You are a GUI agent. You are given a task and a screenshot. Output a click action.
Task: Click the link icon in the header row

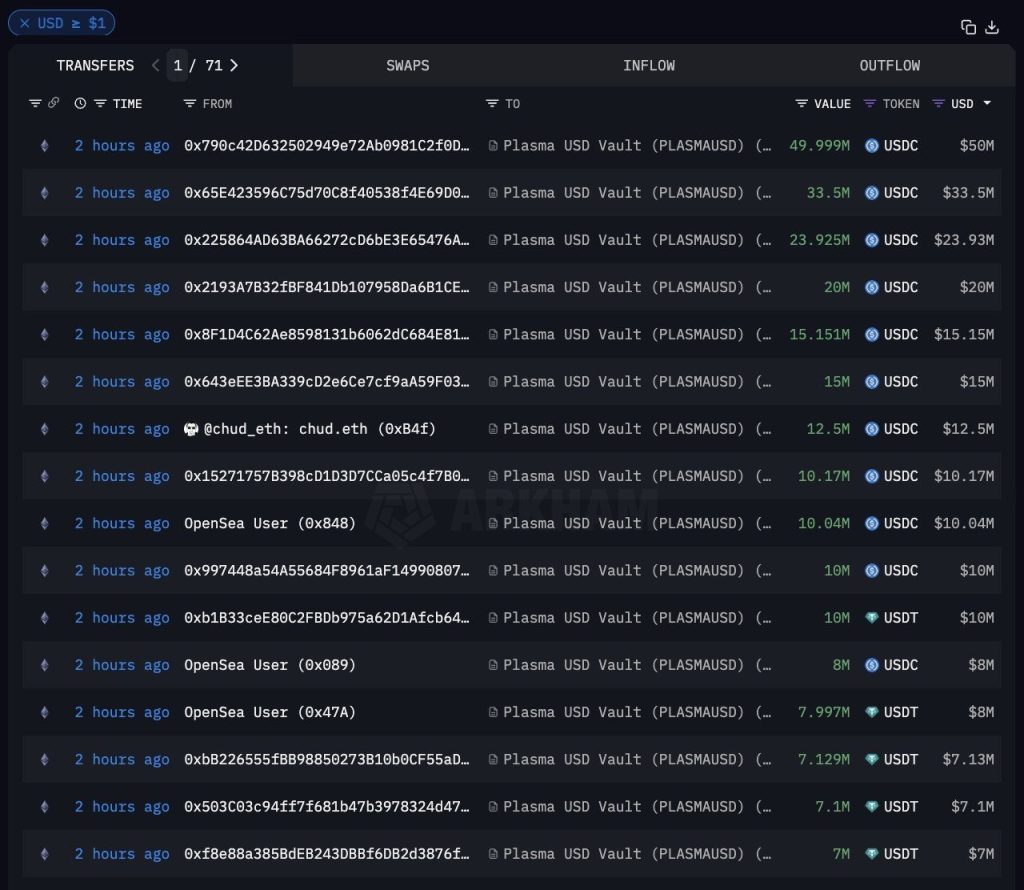click(x=54, y=103)
